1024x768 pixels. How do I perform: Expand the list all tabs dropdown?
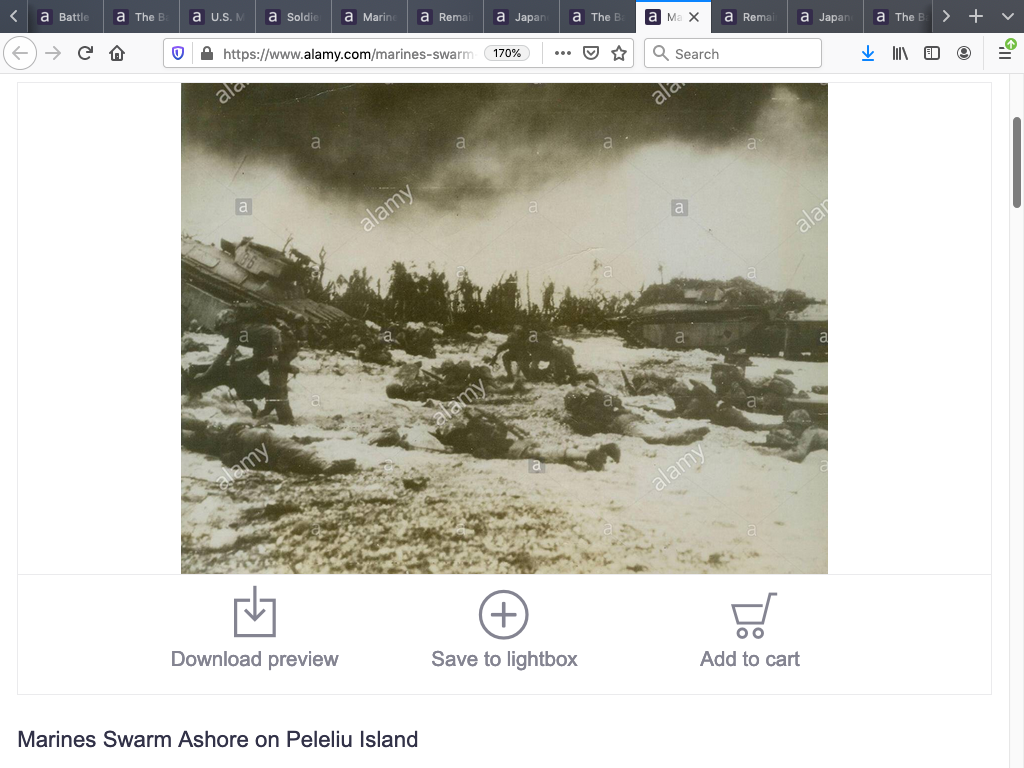point(1007,17)
